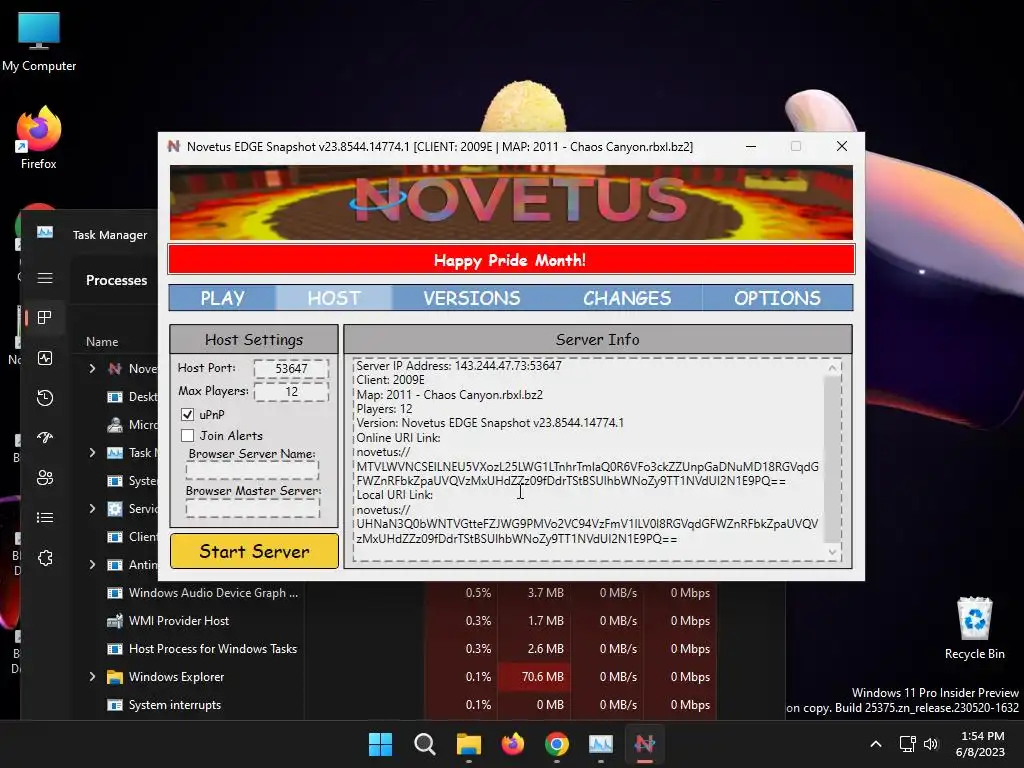
Task: Click the Windows Explorer folder process icon
Action: pos(115,677)
